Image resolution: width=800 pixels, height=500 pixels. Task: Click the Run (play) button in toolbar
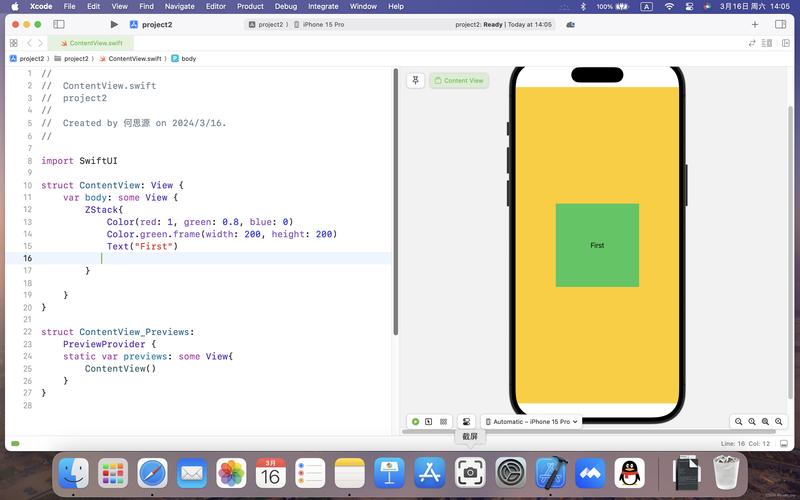pos(114,24)
